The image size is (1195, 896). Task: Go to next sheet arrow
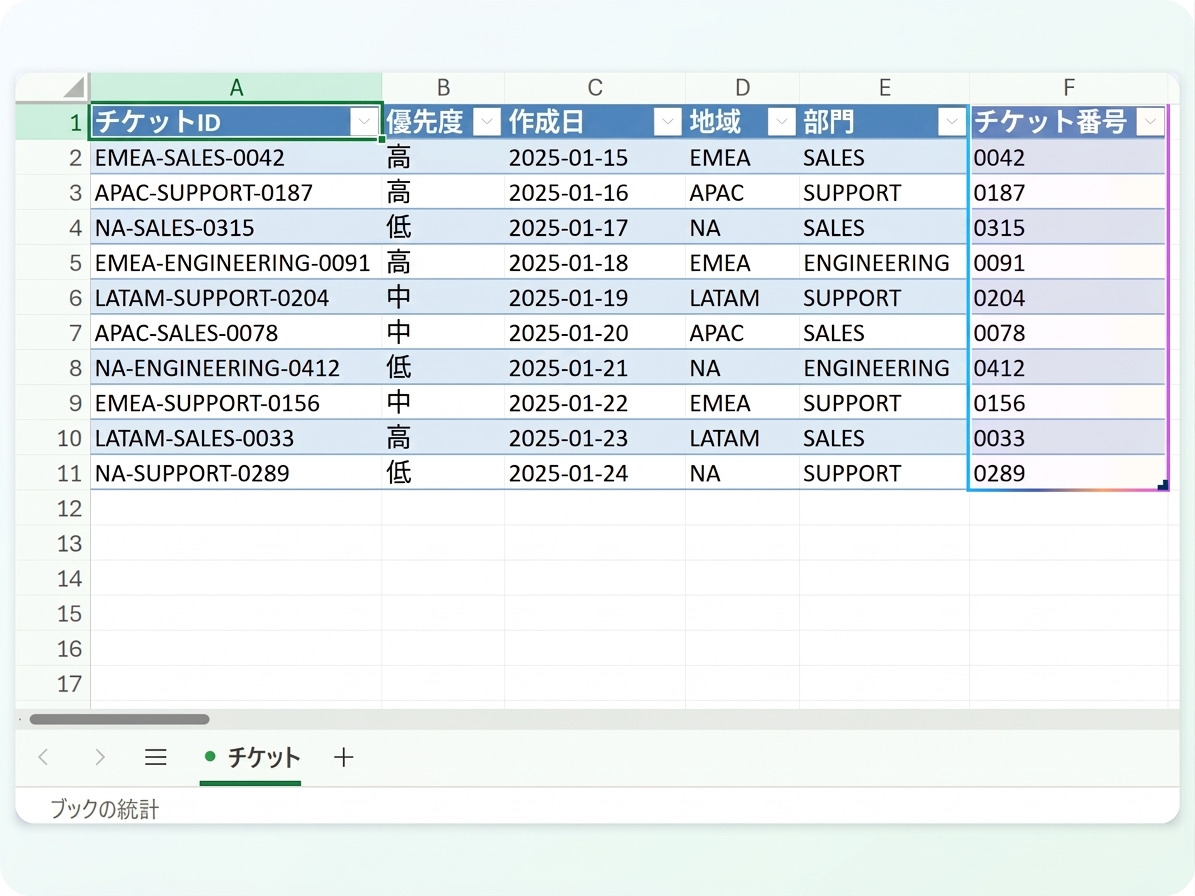point(100,757)
